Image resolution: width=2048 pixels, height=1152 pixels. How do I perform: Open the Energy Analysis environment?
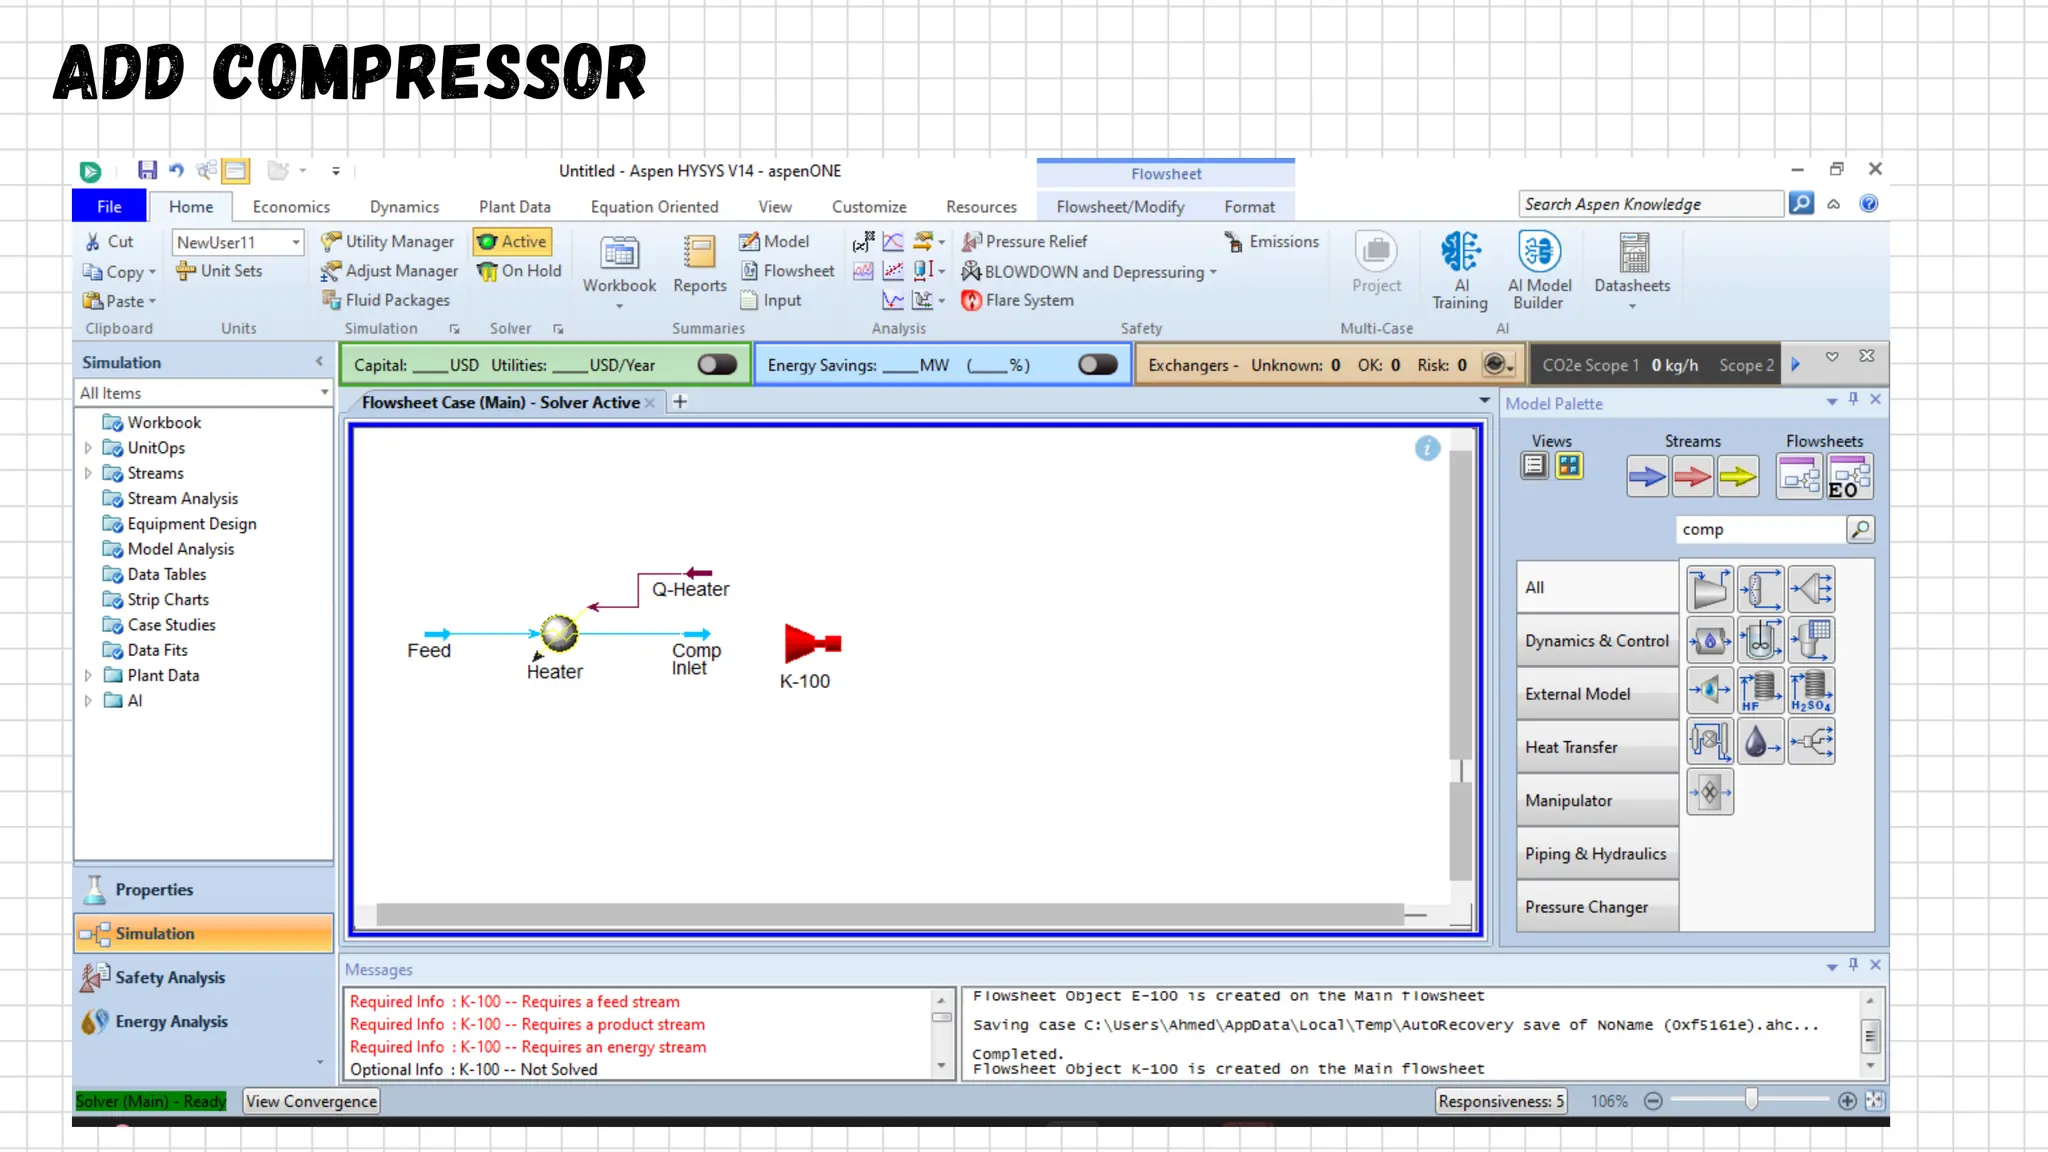point(204,1021)
